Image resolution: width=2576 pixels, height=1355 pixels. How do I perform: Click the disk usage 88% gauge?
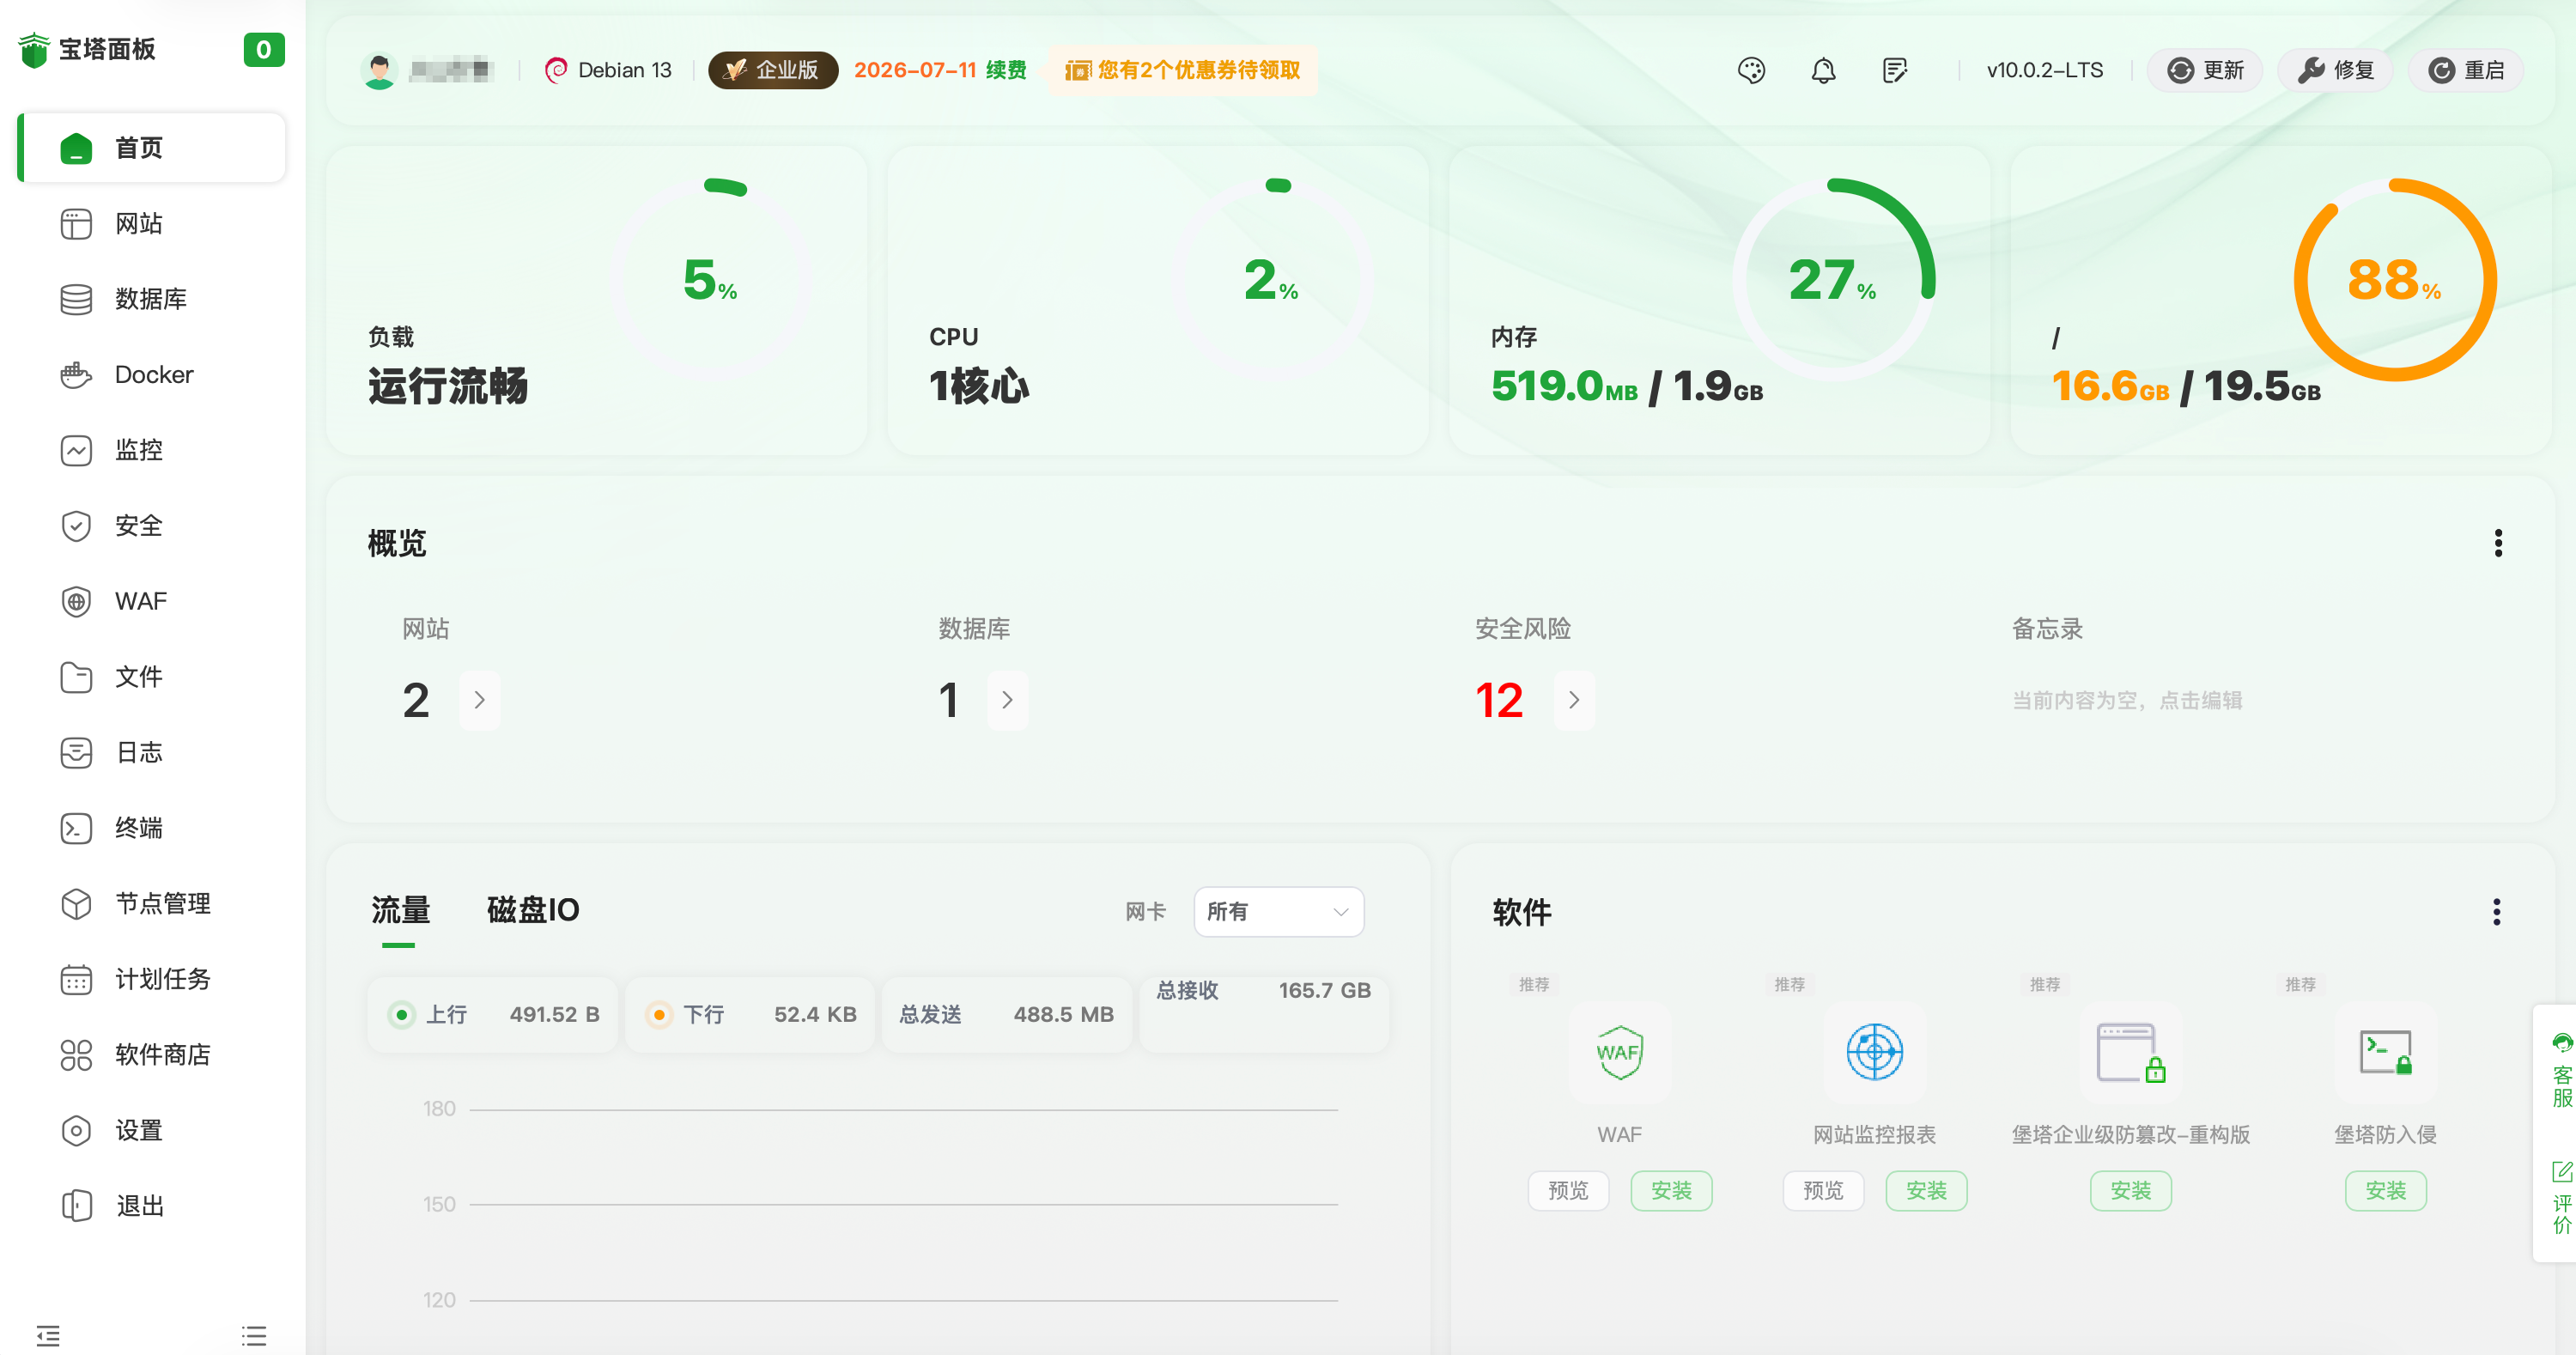click(x=2393, y=280)
